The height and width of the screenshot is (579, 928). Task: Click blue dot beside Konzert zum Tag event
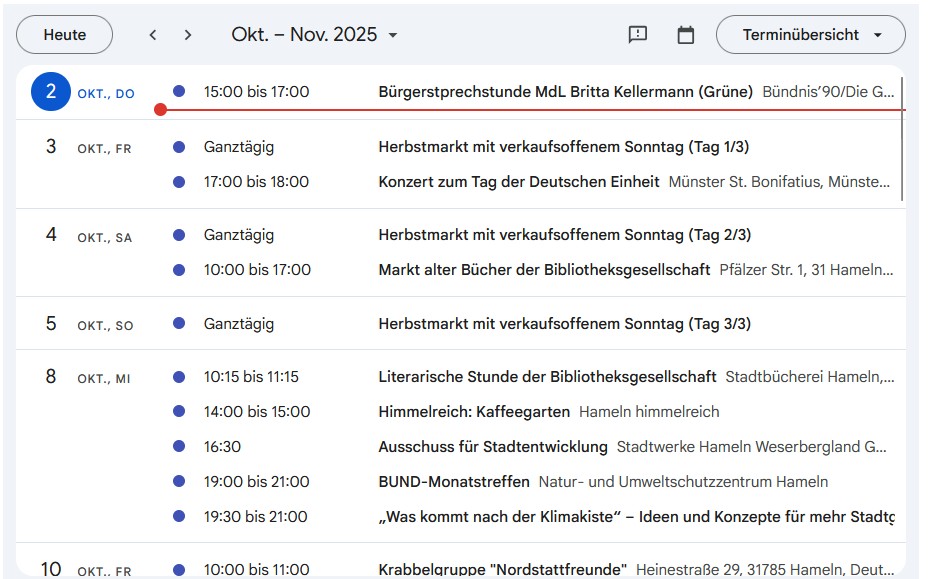[179, 182]
